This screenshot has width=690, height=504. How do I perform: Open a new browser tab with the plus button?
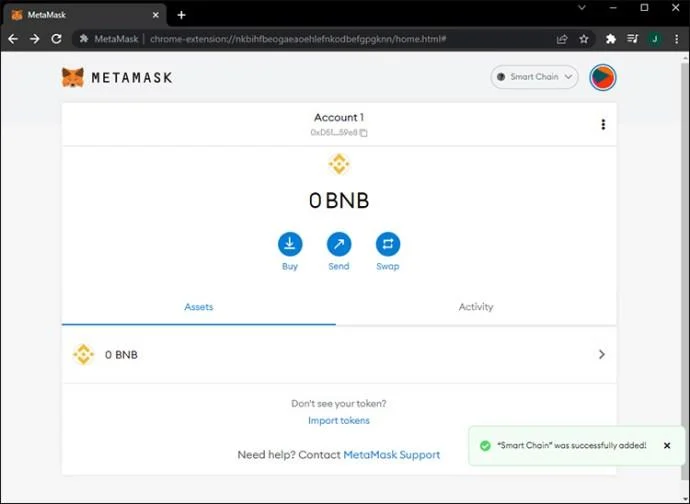pyautogui.click(x=181, y=15)
